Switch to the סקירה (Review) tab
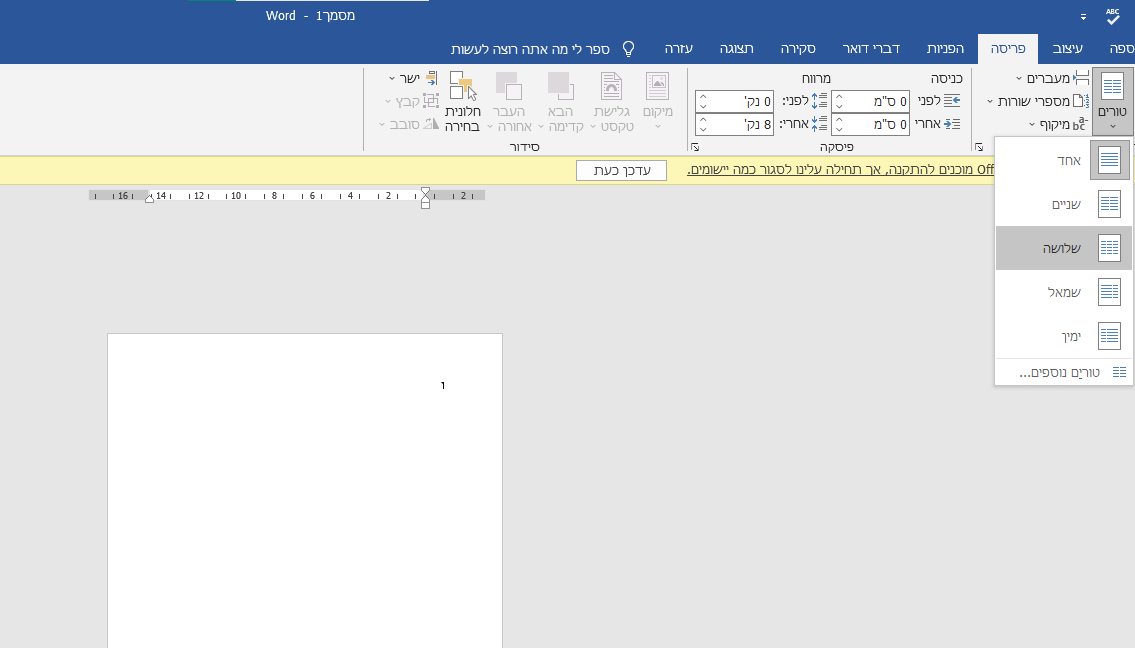This screenshot has width=1135, height=648. click(x=798, y=49)
